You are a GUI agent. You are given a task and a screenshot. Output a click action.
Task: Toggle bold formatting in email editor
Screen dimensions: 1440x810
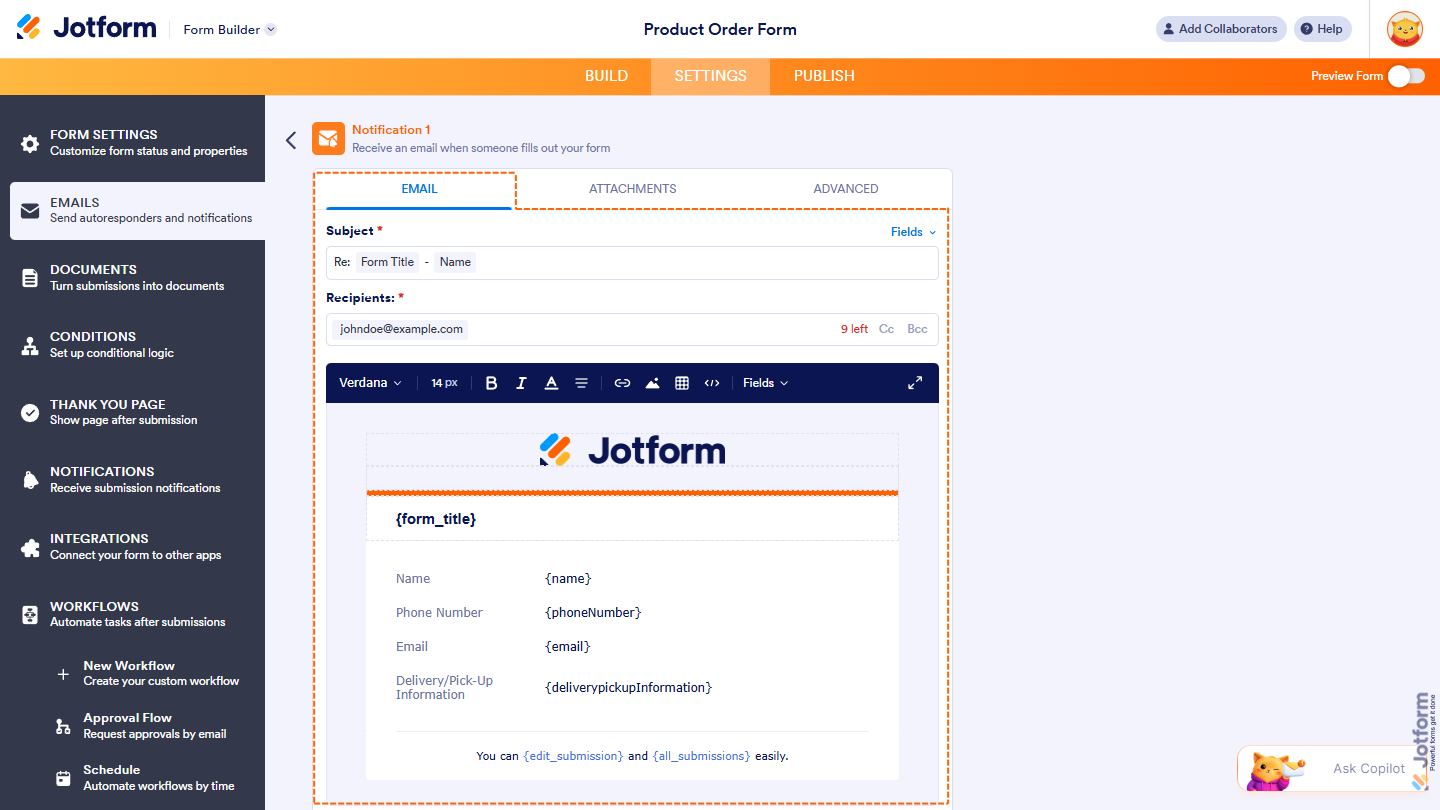coord(491,383)
